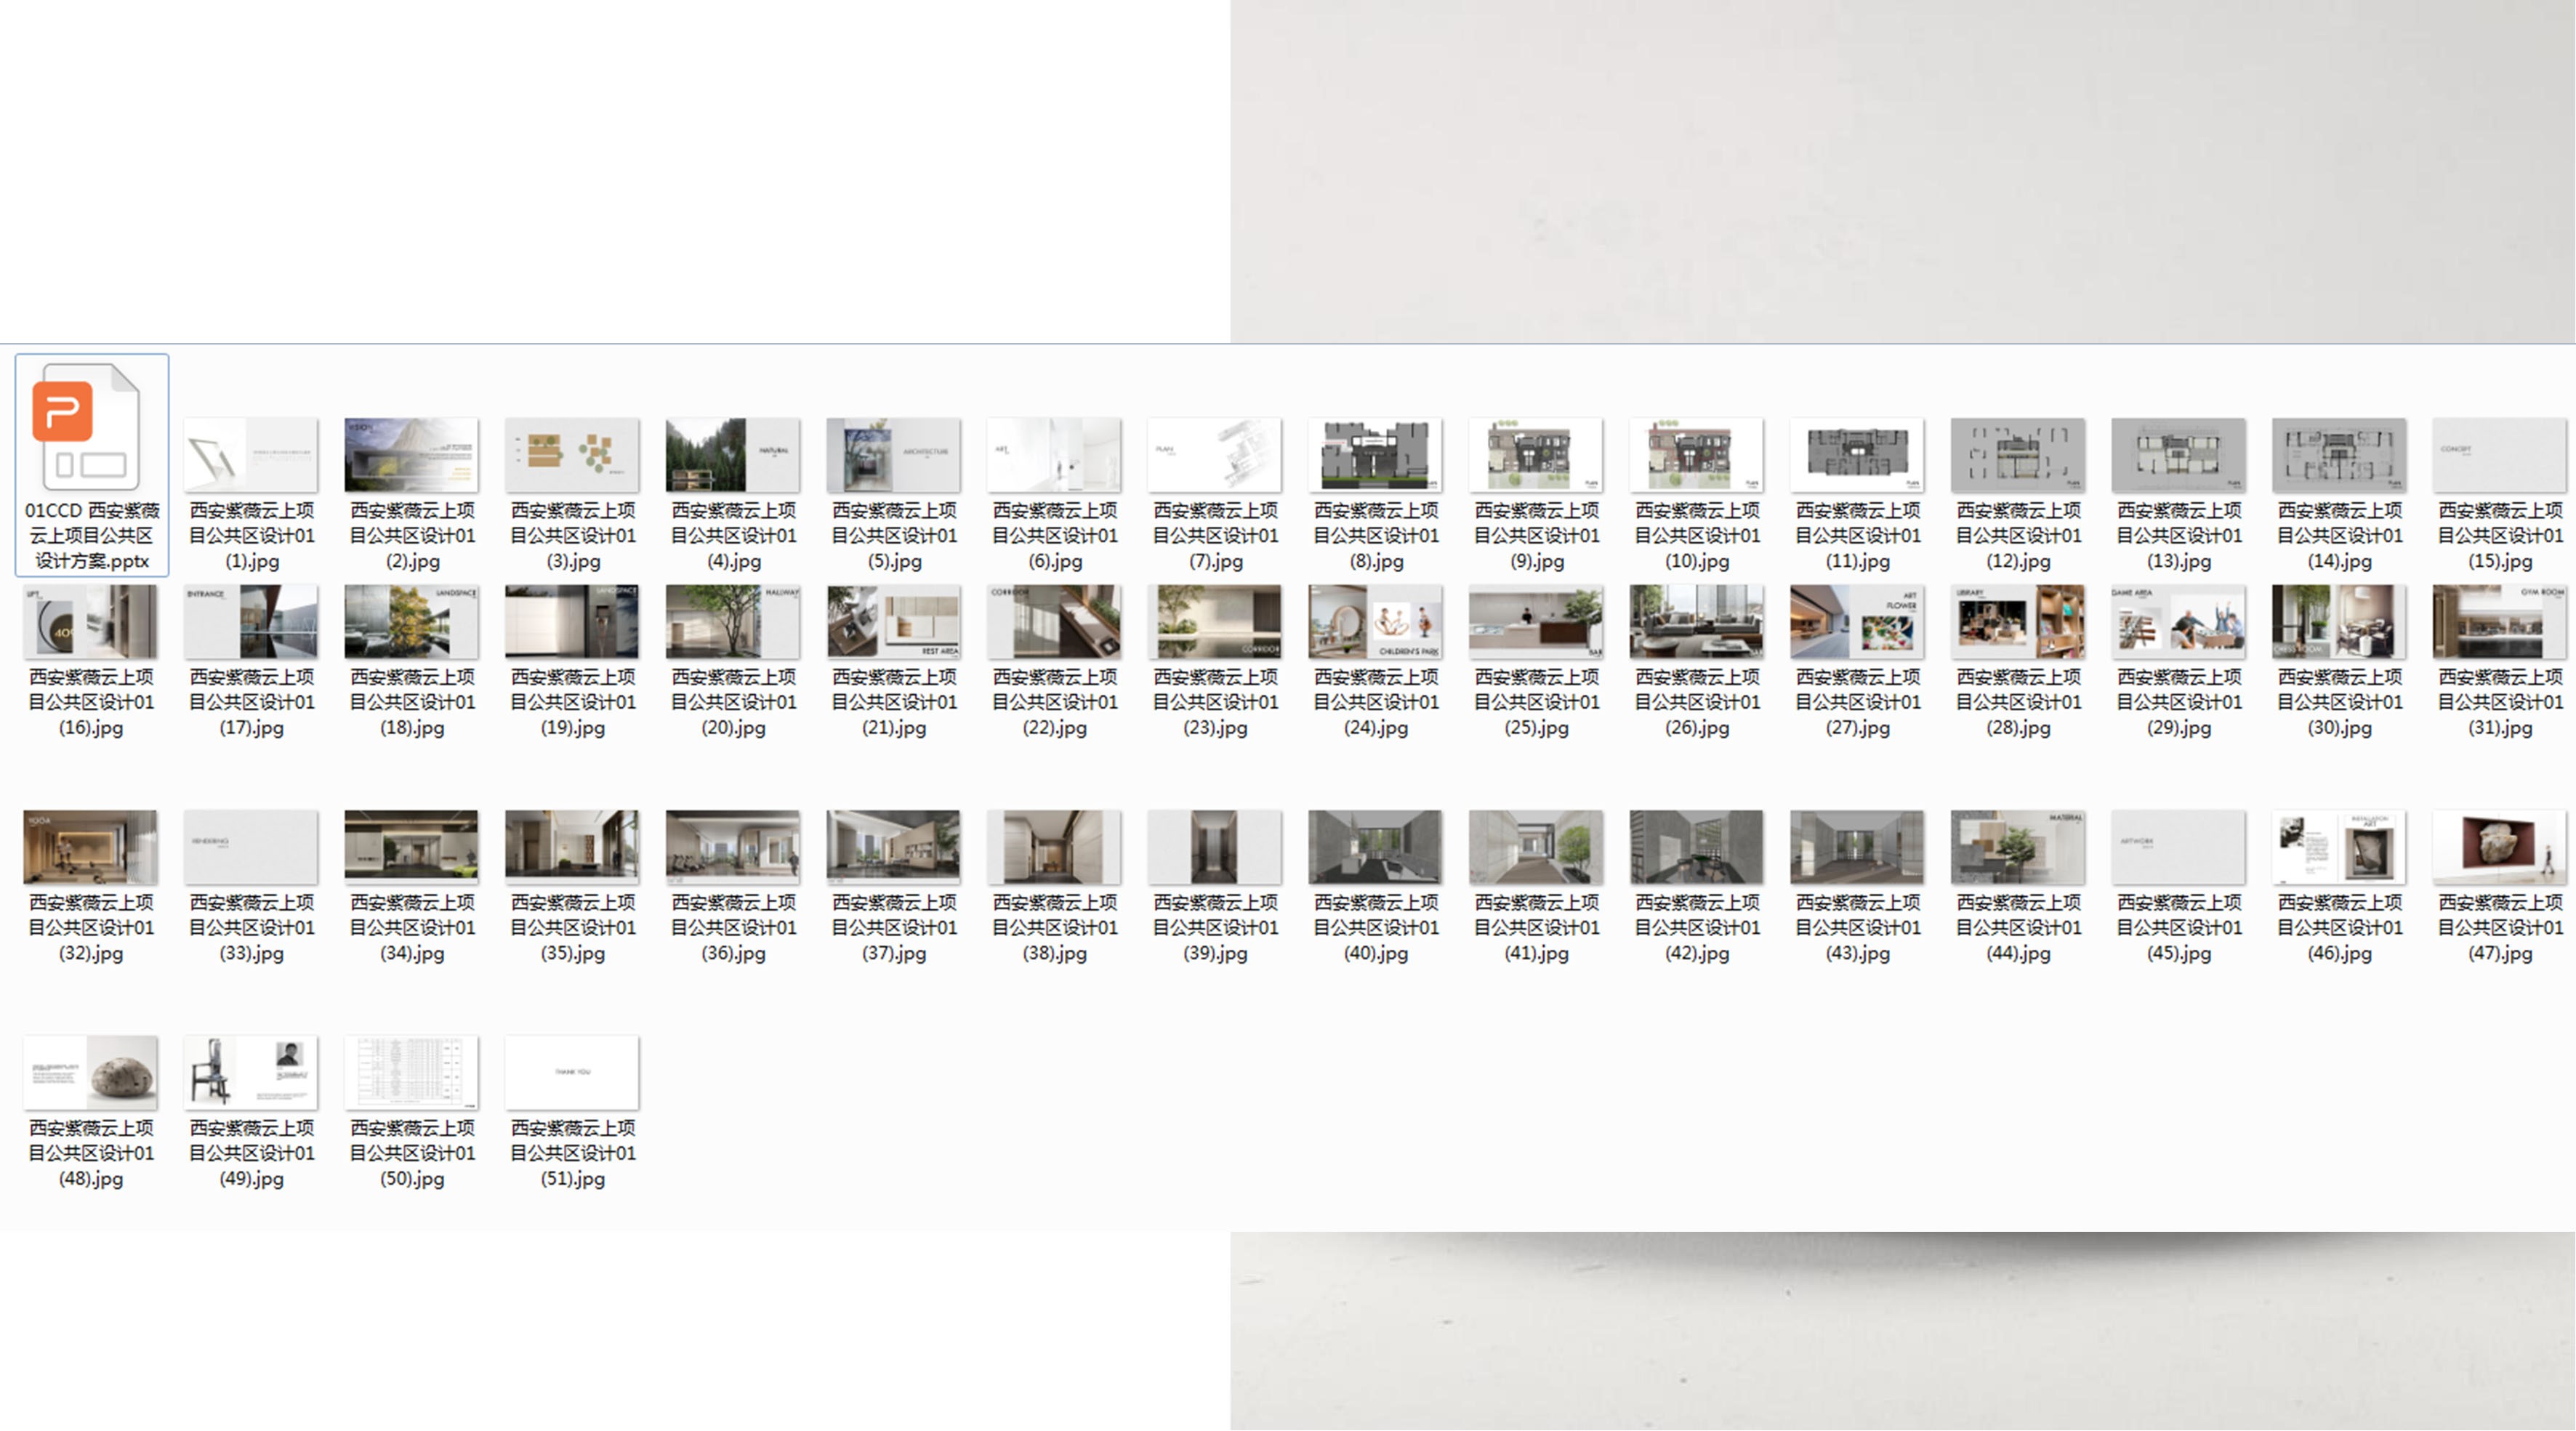Select table slide thumbnail (50).jpg
Screen dimensions: 2576x1431
click(412, 1072)
